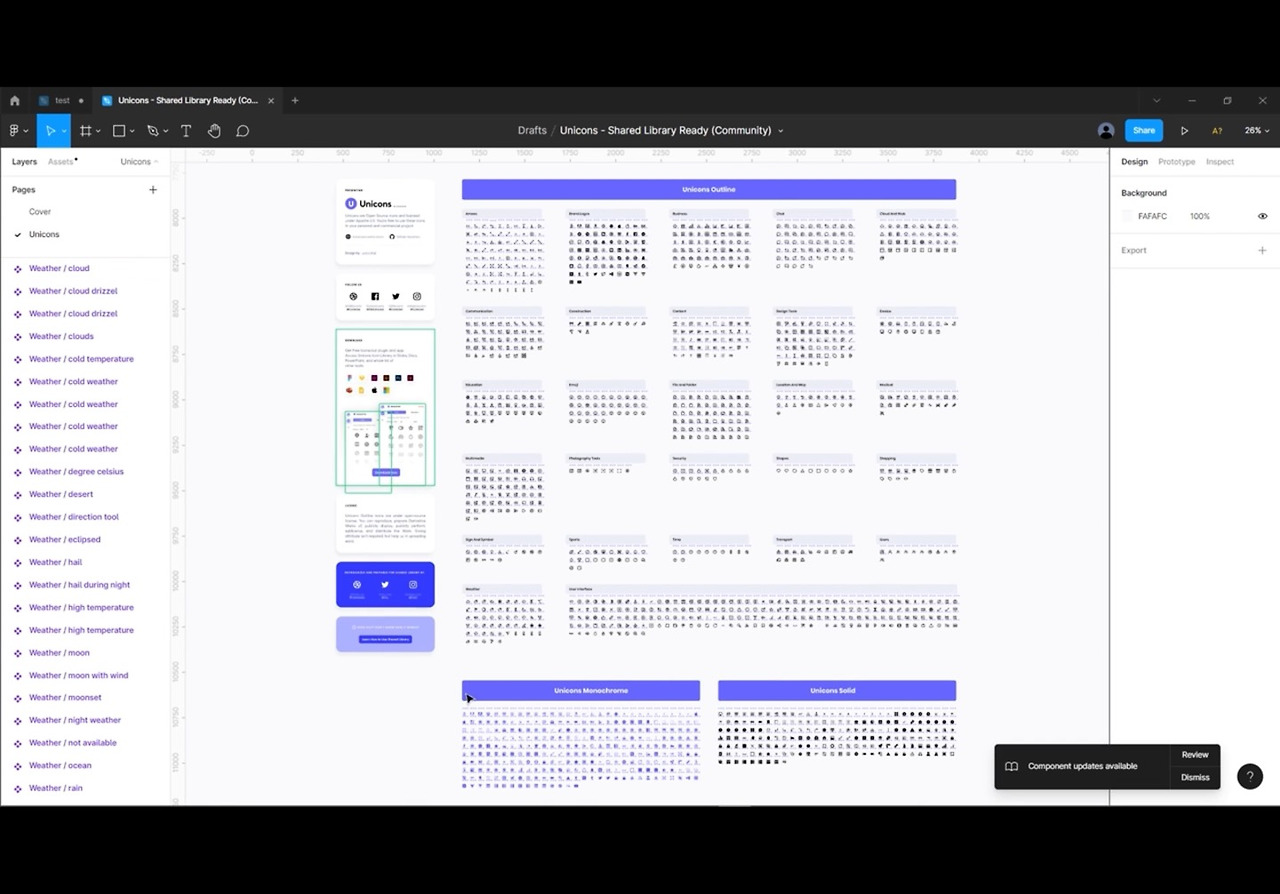
Task: Click the Twitter icon on the dark blue card
Action: [385, 585]
